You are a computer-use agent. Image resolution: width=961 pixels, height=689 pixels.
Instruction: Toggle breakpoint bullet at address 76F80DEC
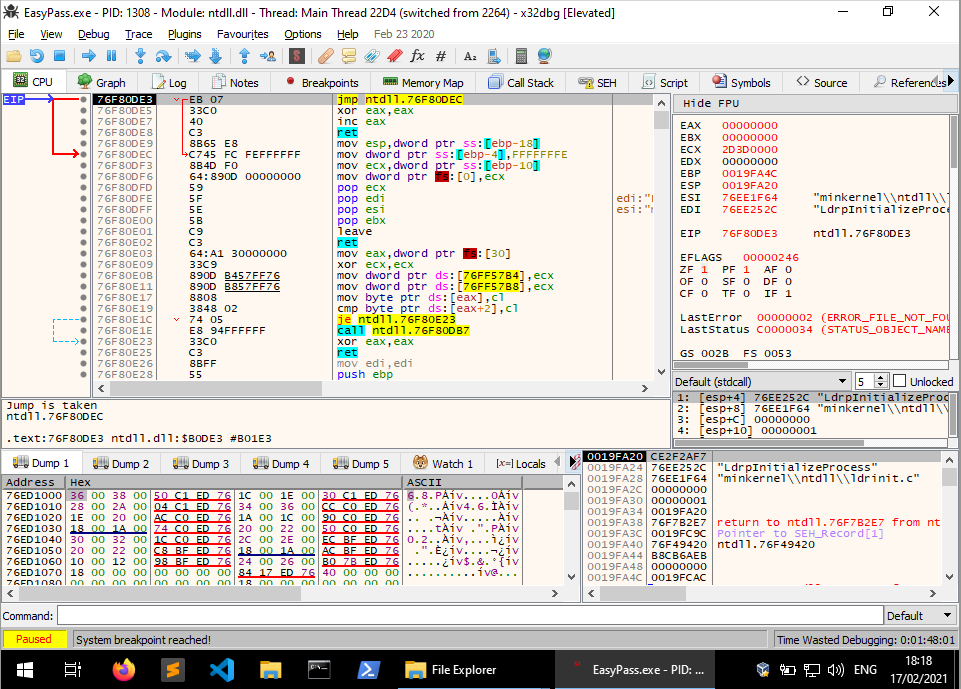tap(83, 154)
